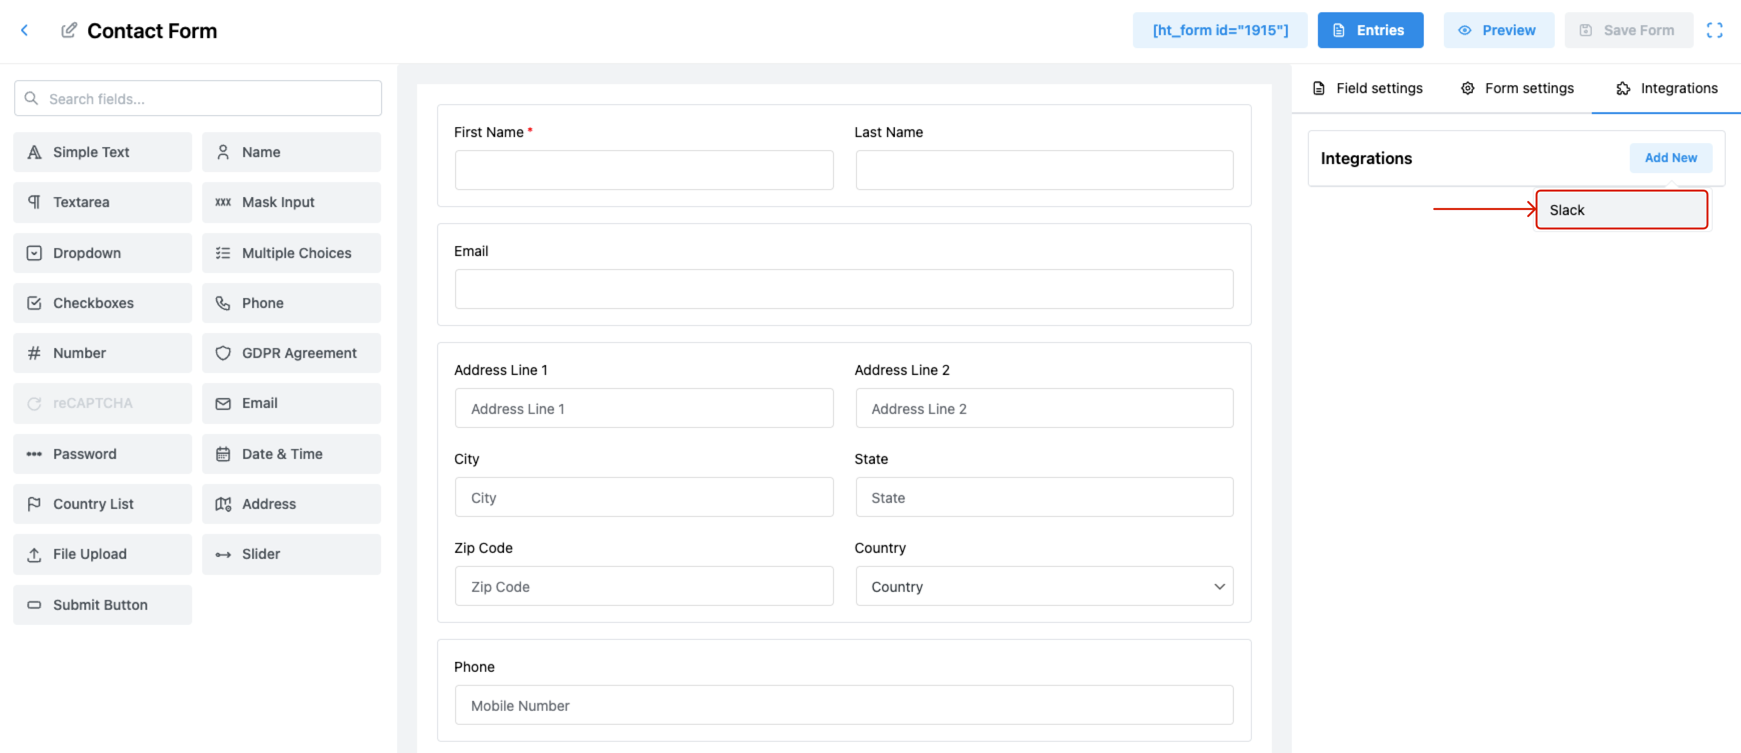
Task: Select Slack from integrations menu
Action: [x=1622, y=210]
